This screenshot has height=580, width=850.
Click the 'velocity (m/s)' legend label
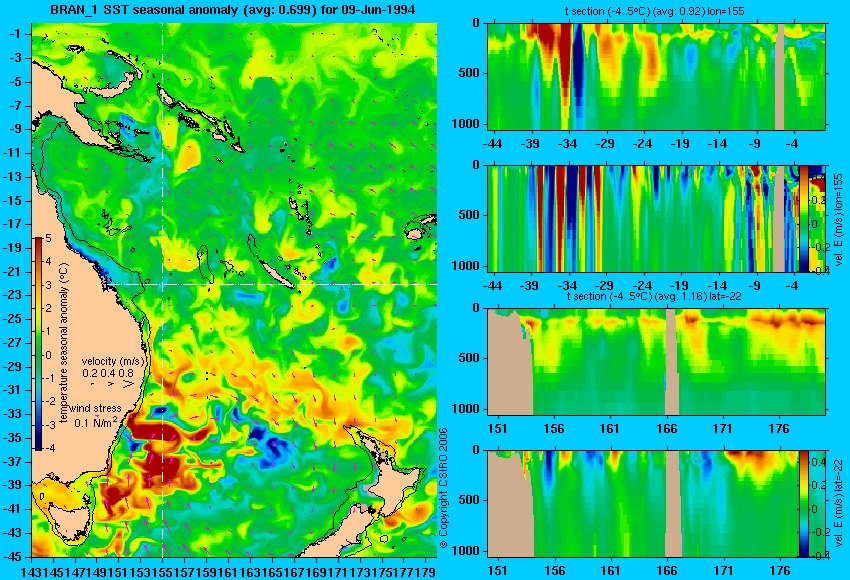click(113, 361)
